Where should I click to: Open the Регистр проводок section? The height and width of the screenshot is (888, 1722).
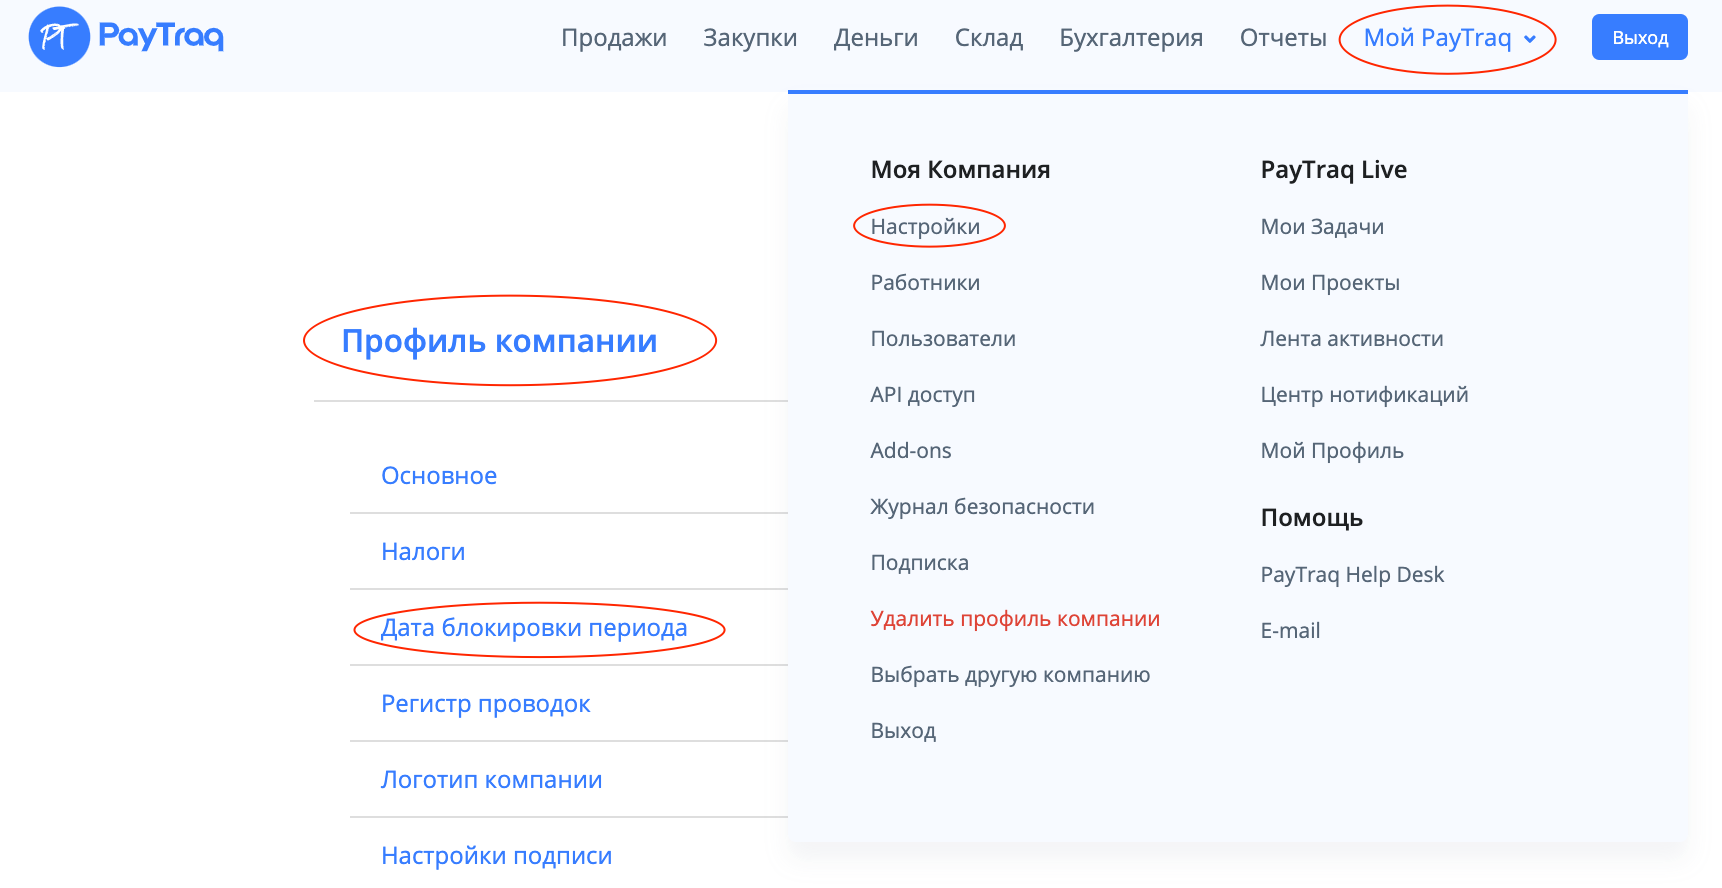(x=485, y=704)
